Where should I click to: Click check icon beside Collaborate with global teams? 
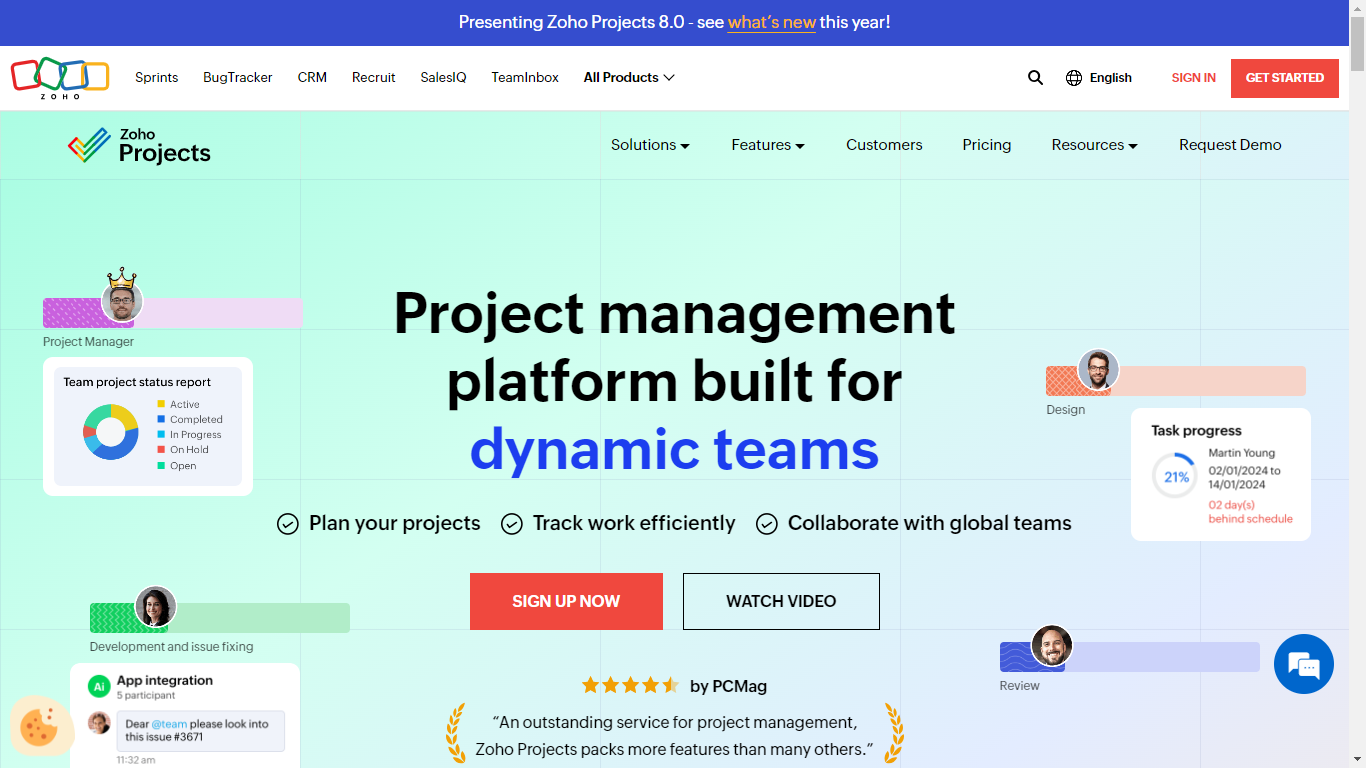(767, 524)
